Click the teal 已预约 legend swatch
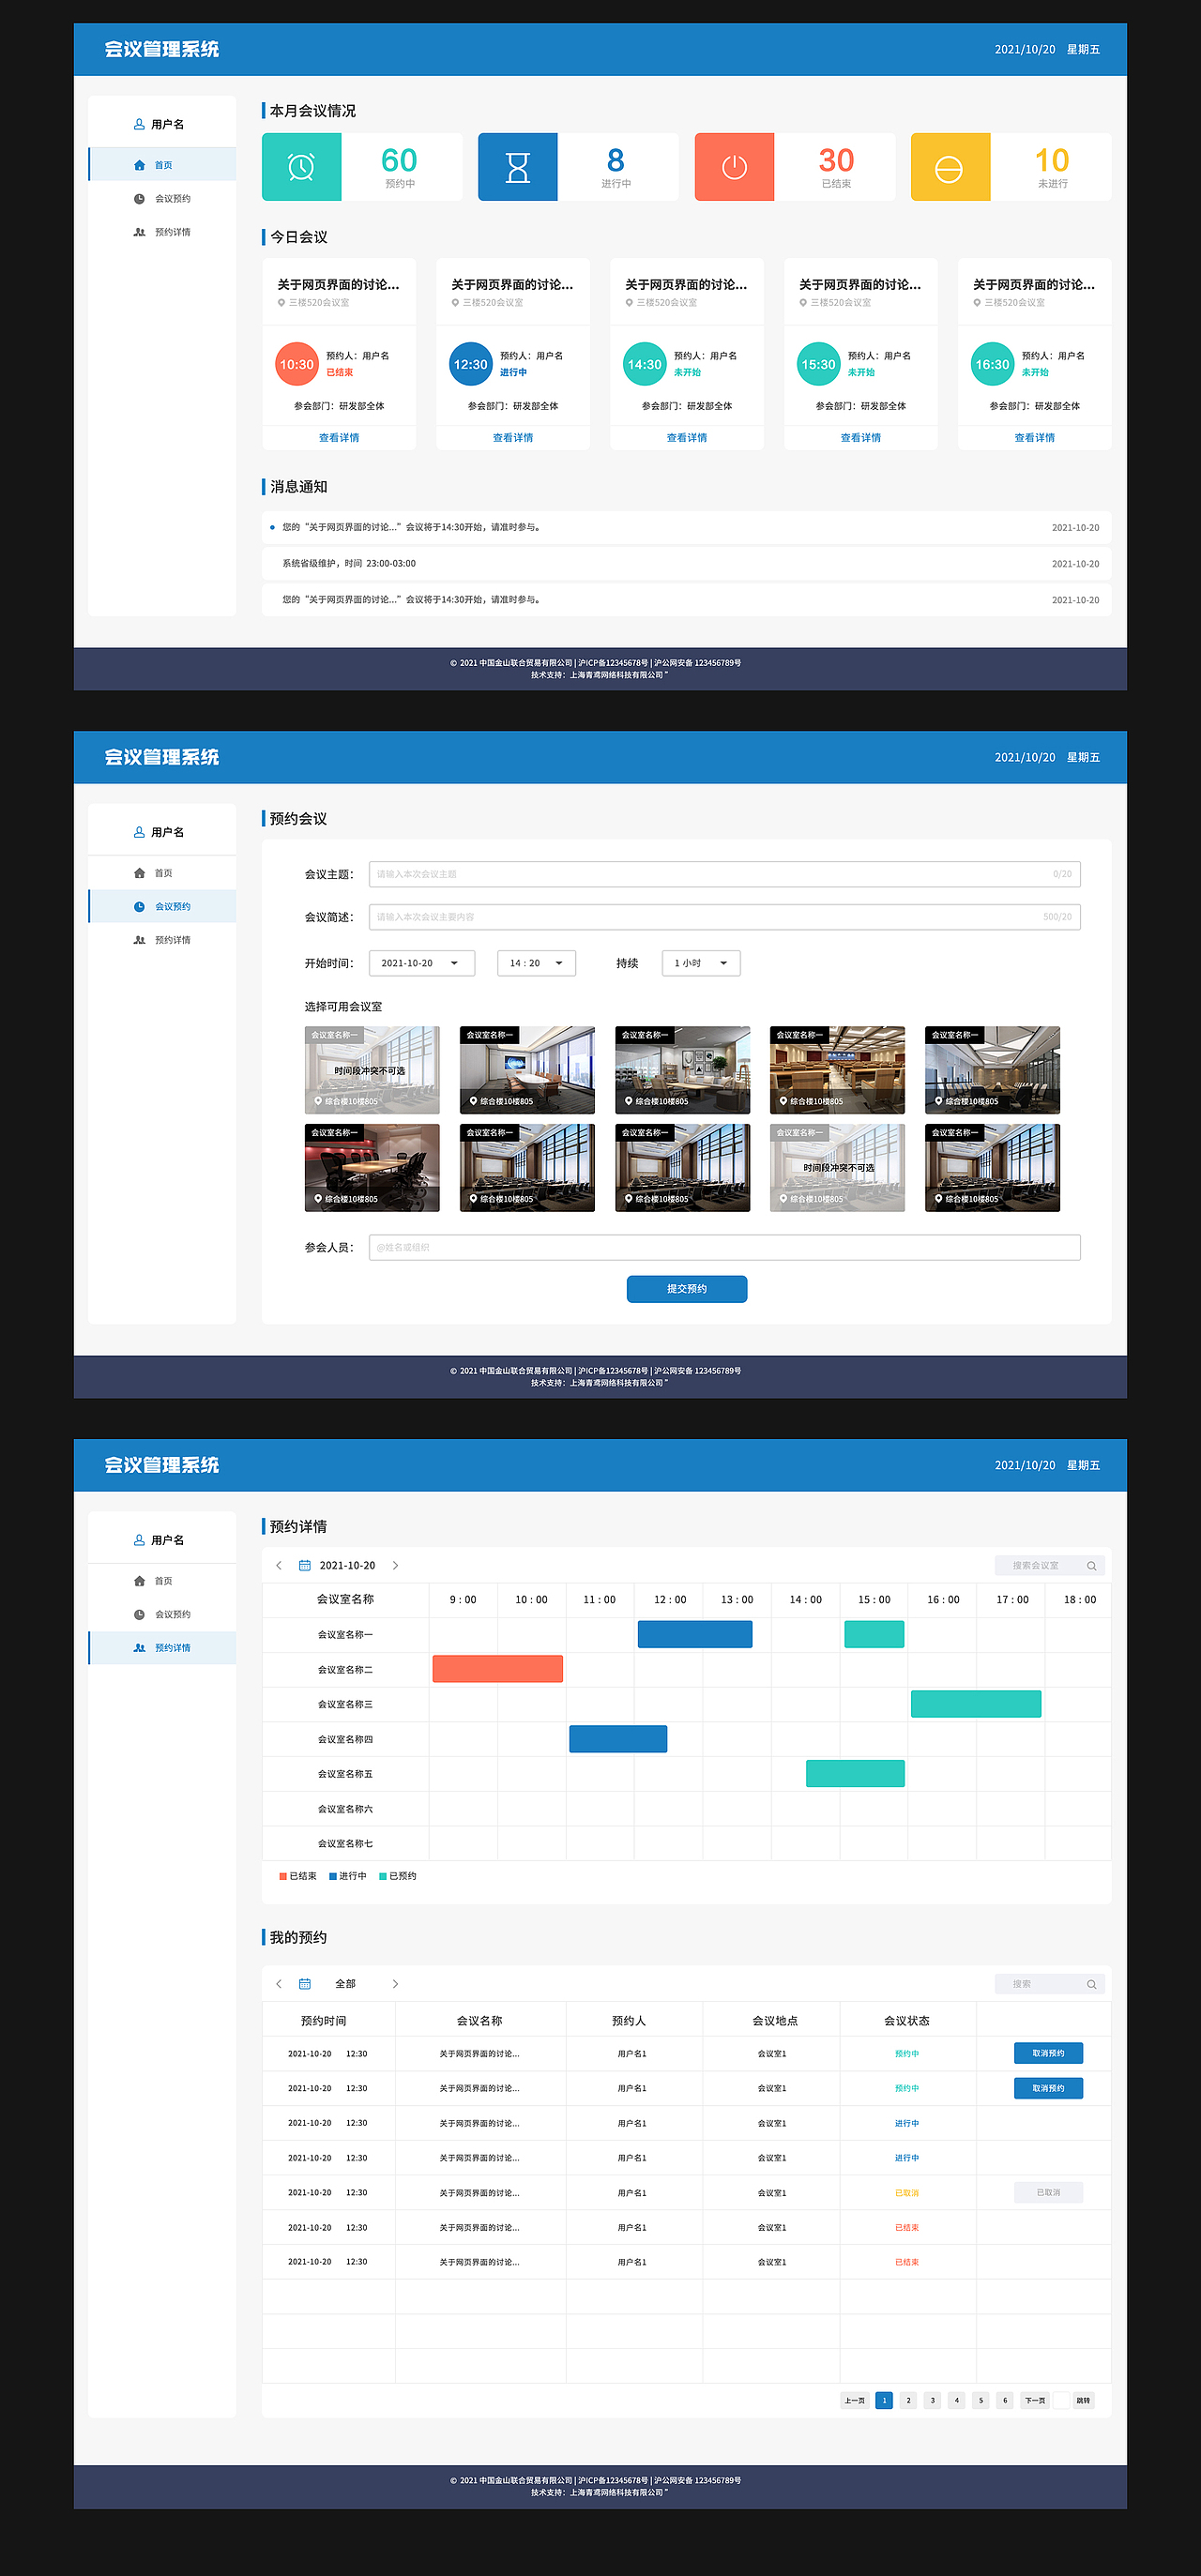Image resolution: width=1201 pixels, height=2576 pixels. click(383, 1876)
